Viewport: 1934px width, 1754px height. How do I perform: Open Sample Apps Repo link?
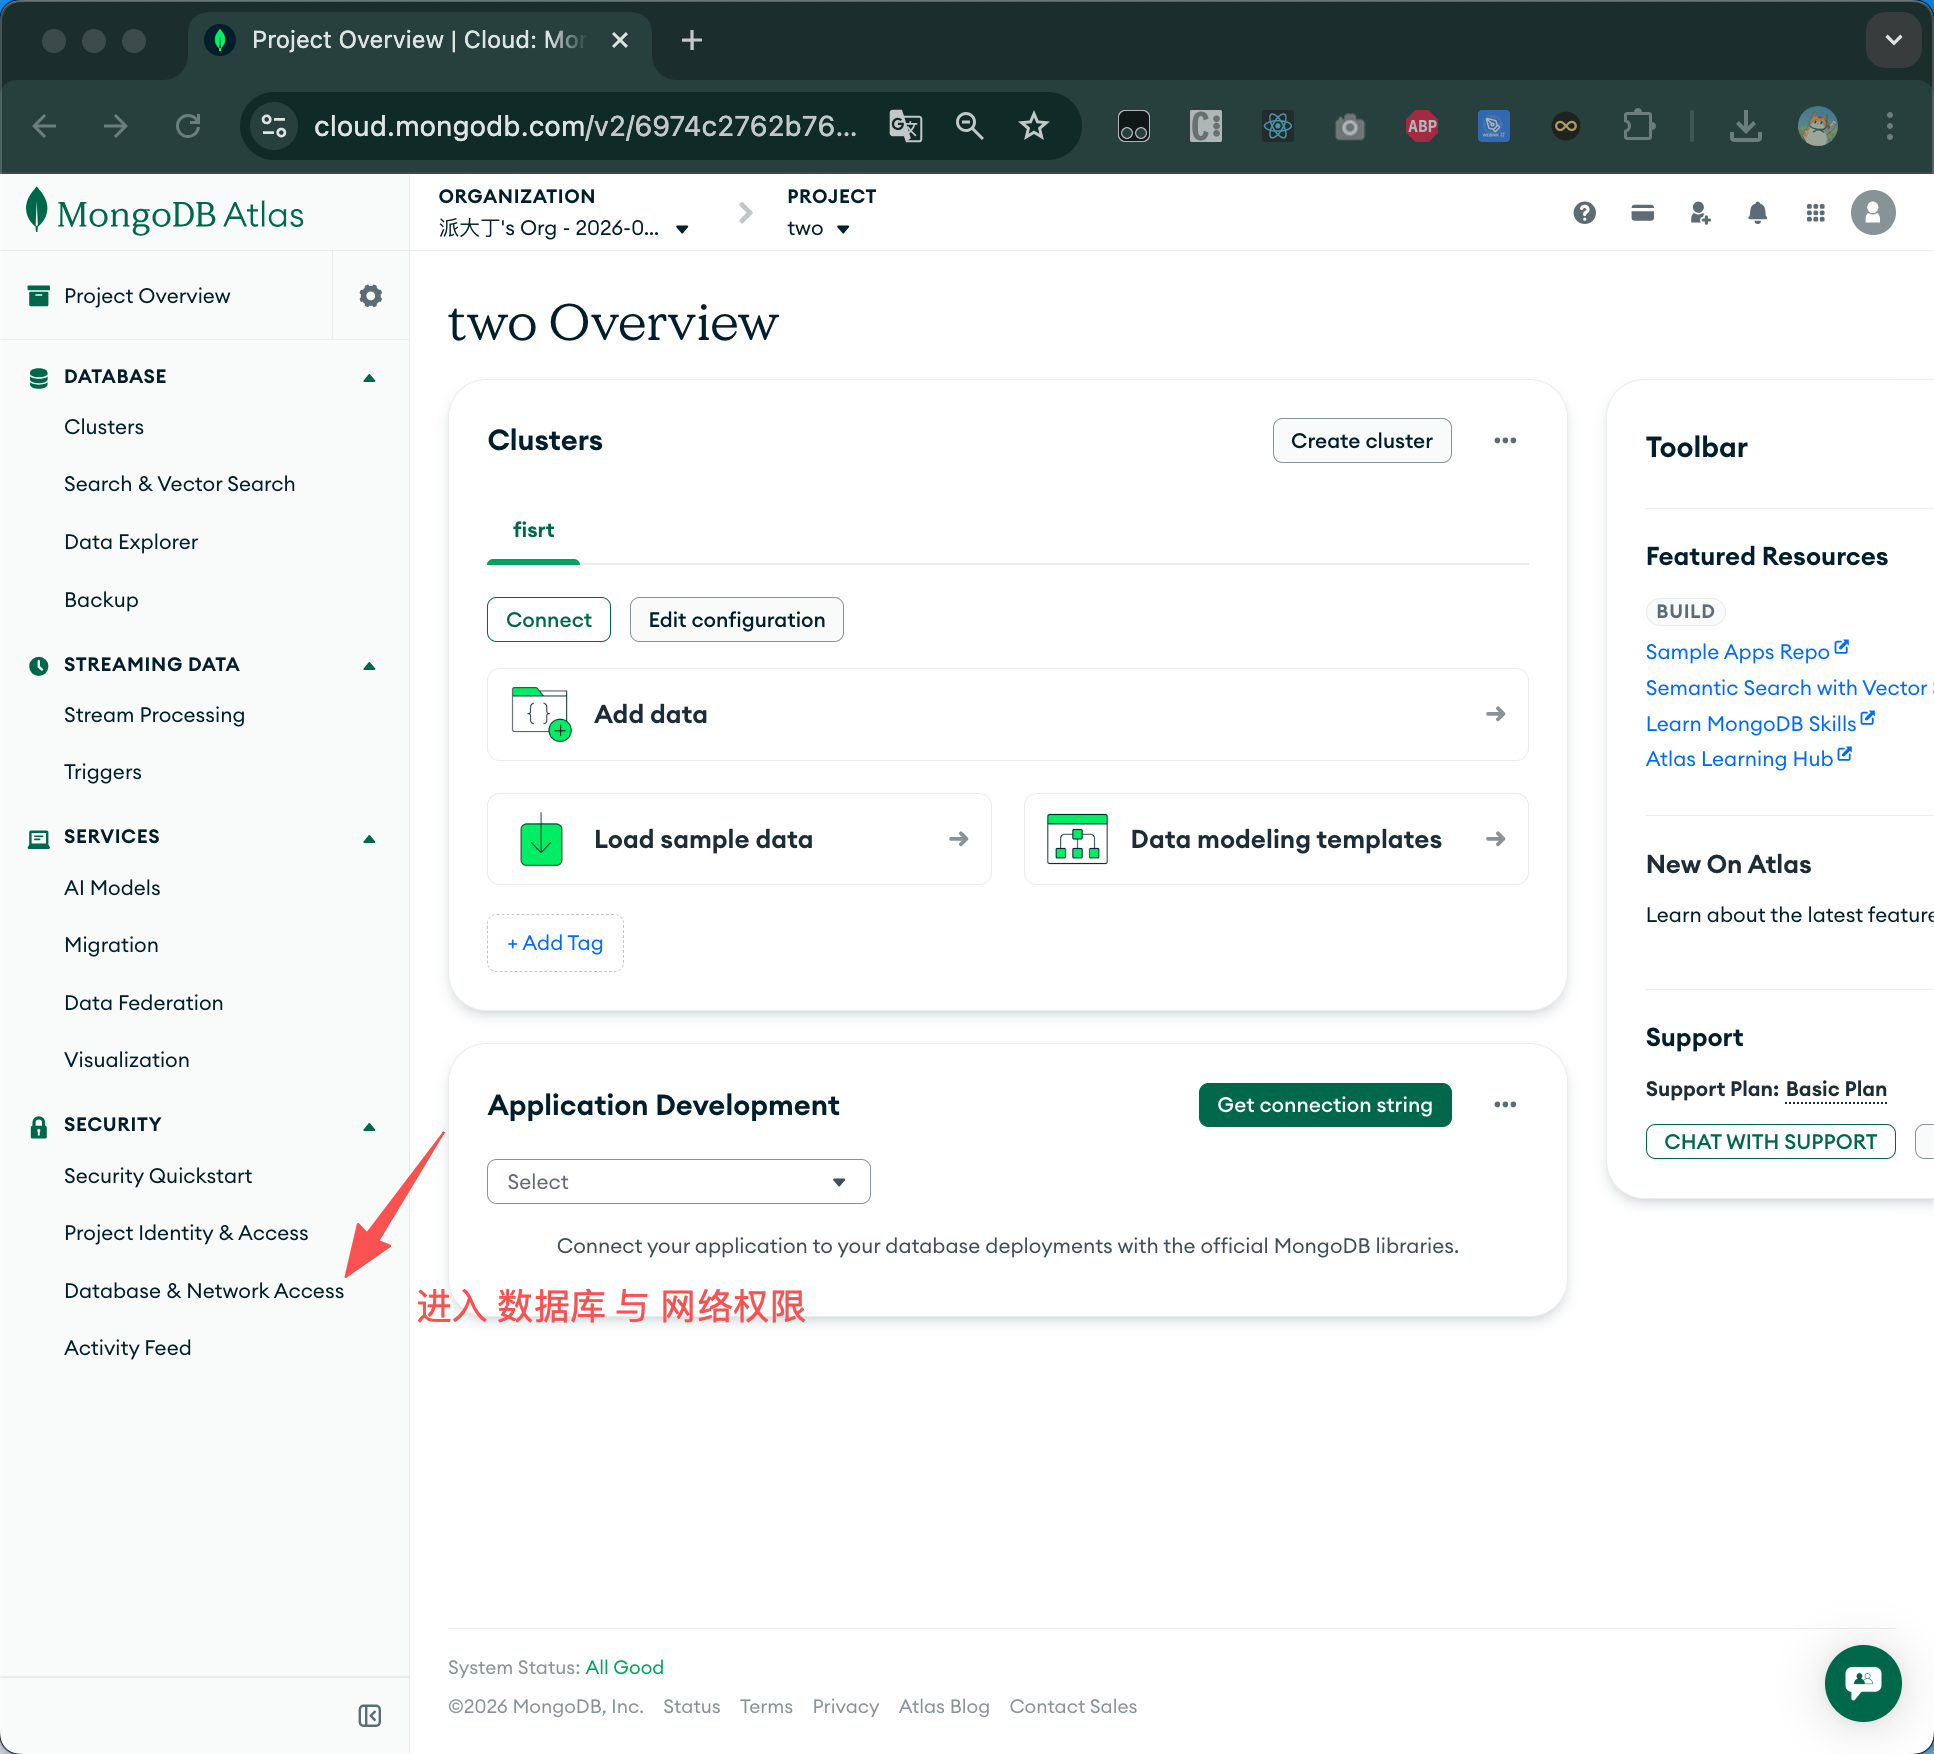click(1737, 652)
